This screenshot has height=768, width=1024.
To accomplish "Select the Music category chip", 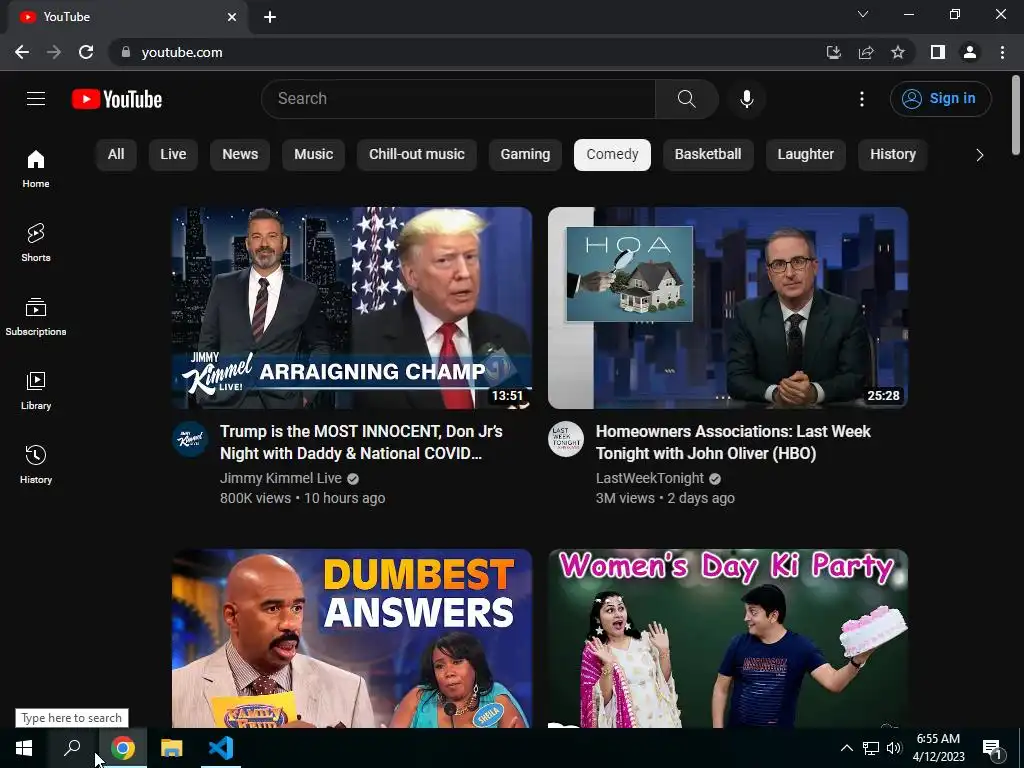I will point(313,155).
